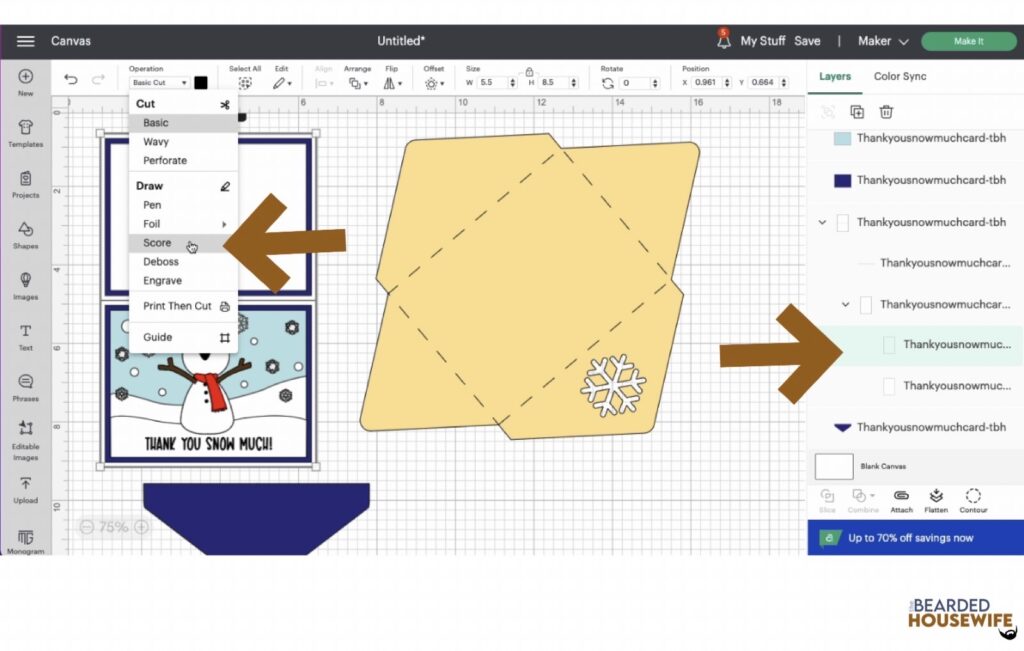Open the Contour tool
This screenshot has width=1024, height=651.
pyautogui.click(x=973, y=500)
